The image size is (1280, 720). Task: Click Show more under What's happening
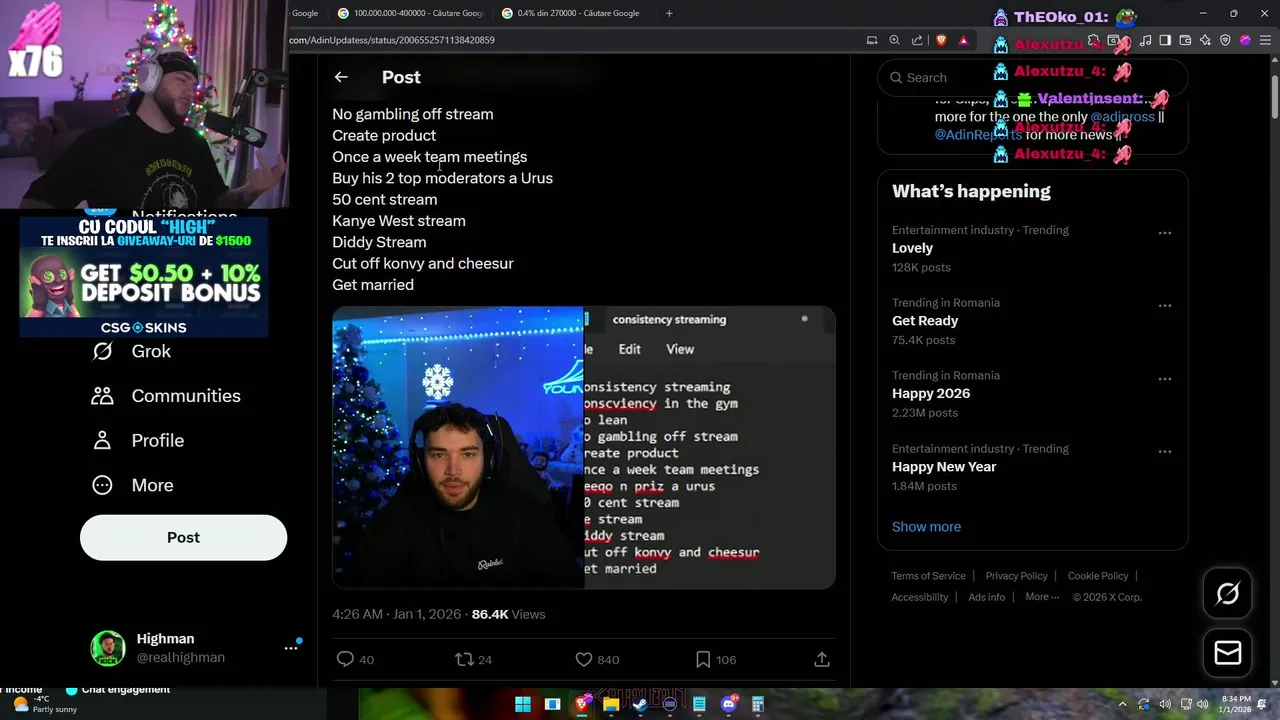pyautogui.click(x=926, y=527)
